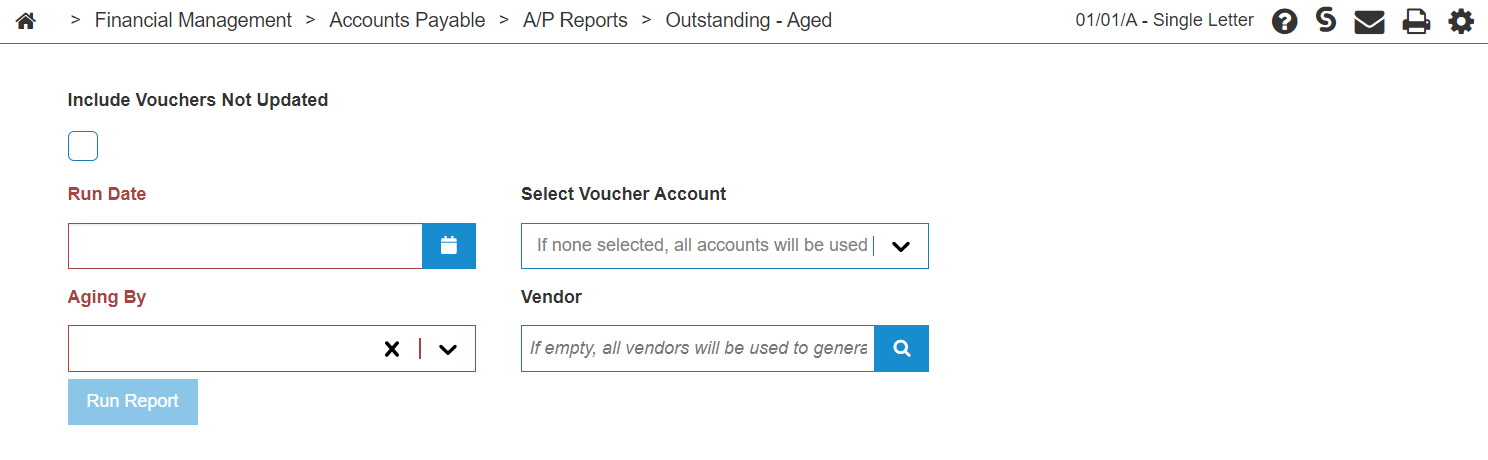Expand the Select Voucher Account dropdown arrow

click(900, 247)
